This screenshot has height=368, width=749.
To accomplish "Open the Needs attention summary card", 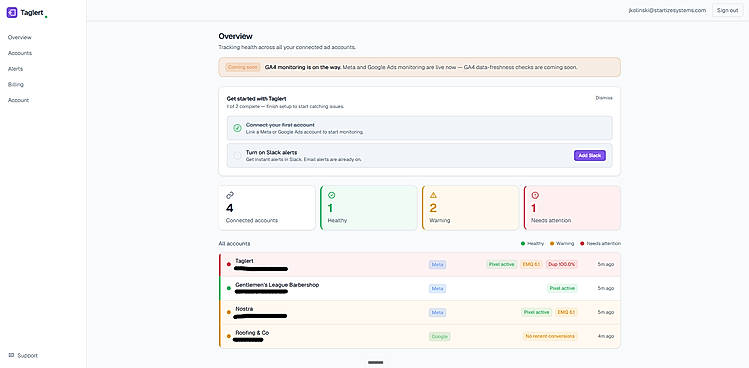I will pyautogui.click(x=572, y=208).
